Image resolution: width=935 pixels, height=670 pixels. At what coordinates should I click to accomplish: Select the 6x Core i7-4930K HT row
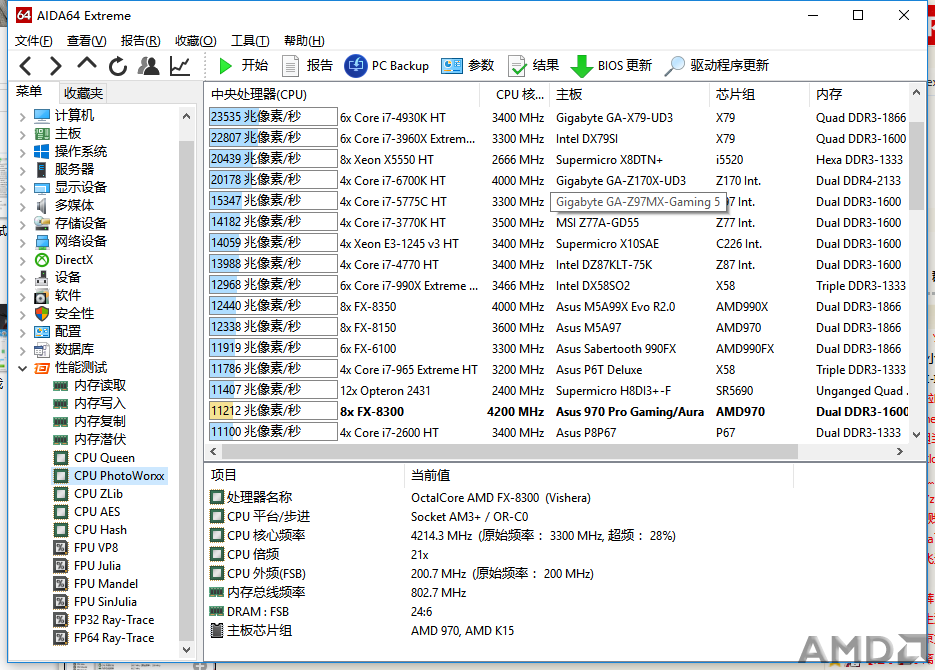(x=558, y=118)
